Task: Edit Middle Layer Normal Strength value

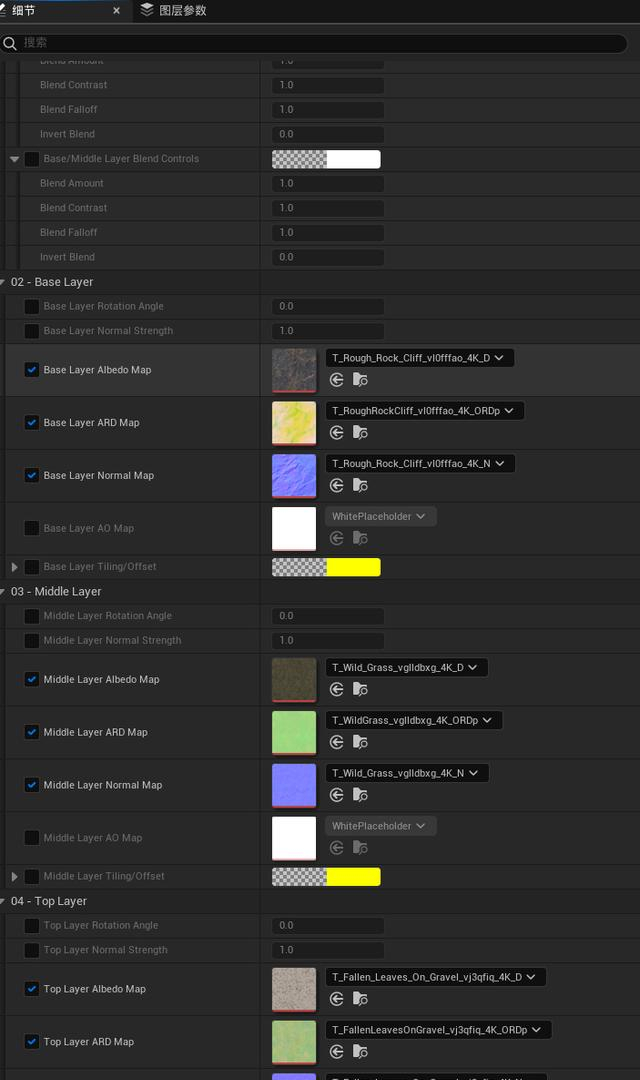Action: point(328,641)
